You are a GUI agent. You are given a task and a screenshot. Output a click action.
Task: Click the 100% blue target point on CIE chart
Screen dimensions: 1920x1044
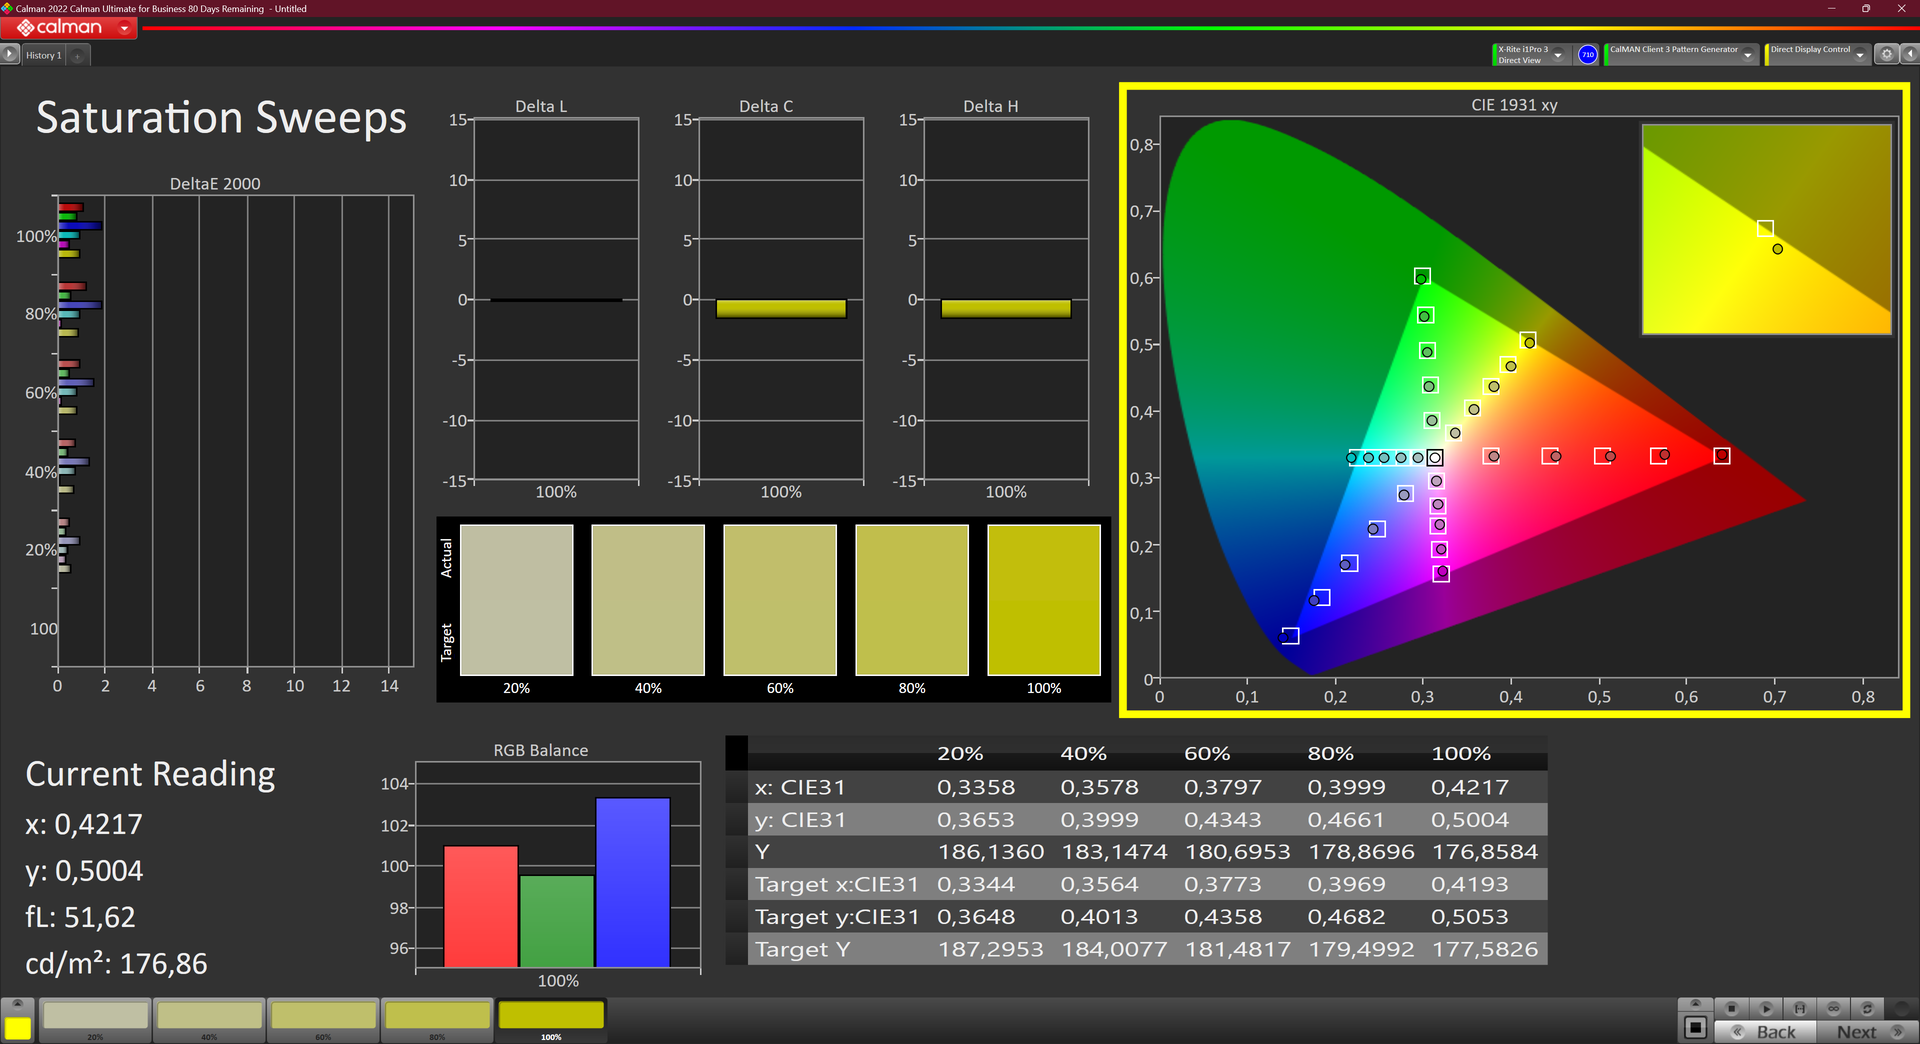point(1290,636)
